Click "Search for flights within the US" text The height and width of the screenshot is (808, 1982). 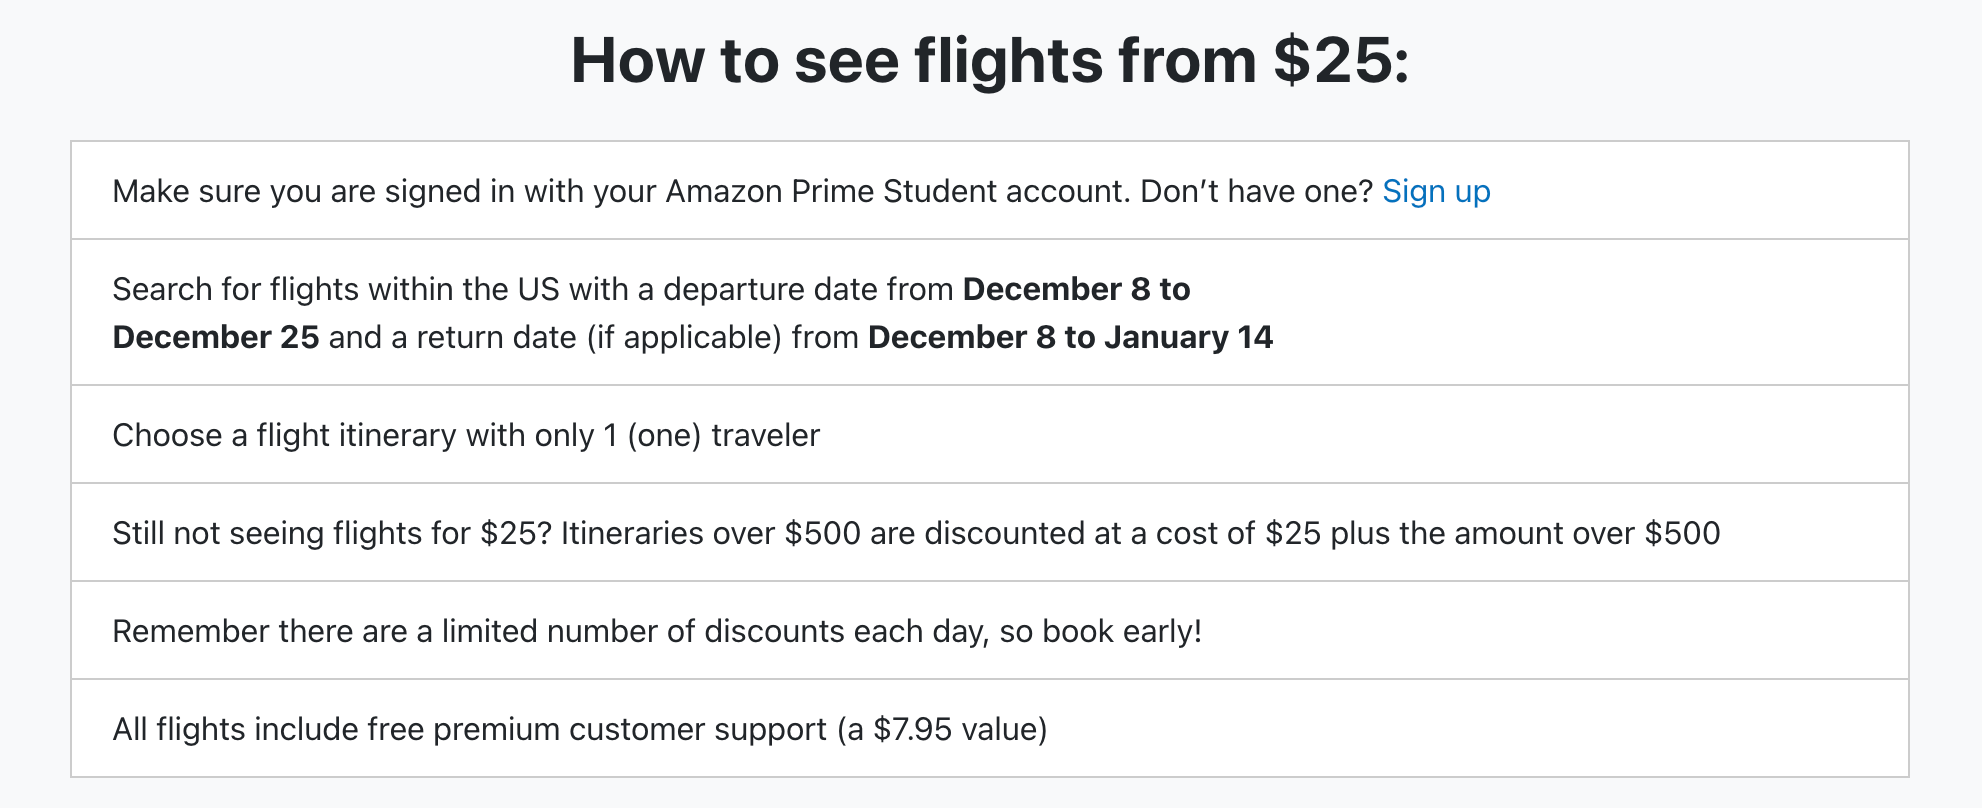tap(336, 289)
